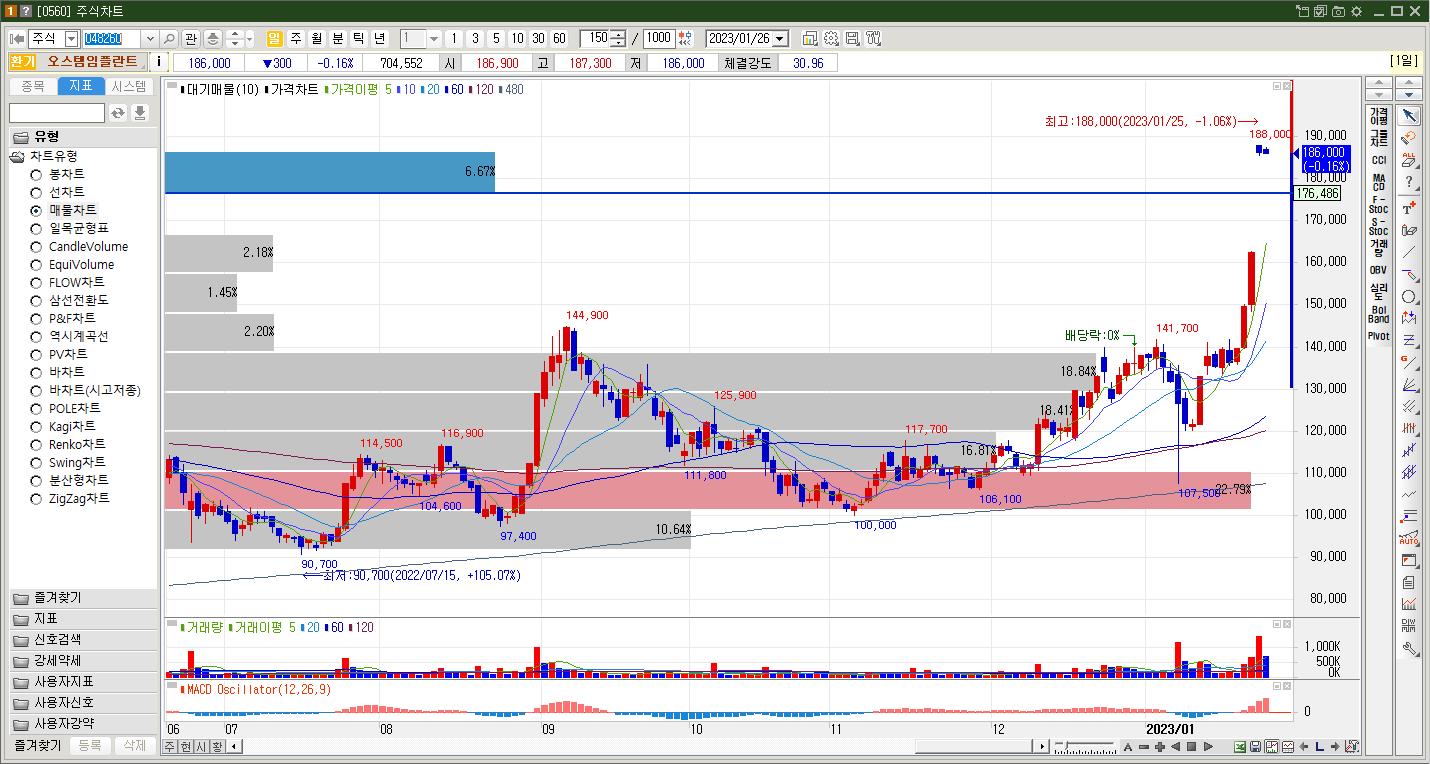Image resolution: width=1430 pixels, height=764 pixels.
Task: Select the 월 monthly period button
Action: [316, 38]
